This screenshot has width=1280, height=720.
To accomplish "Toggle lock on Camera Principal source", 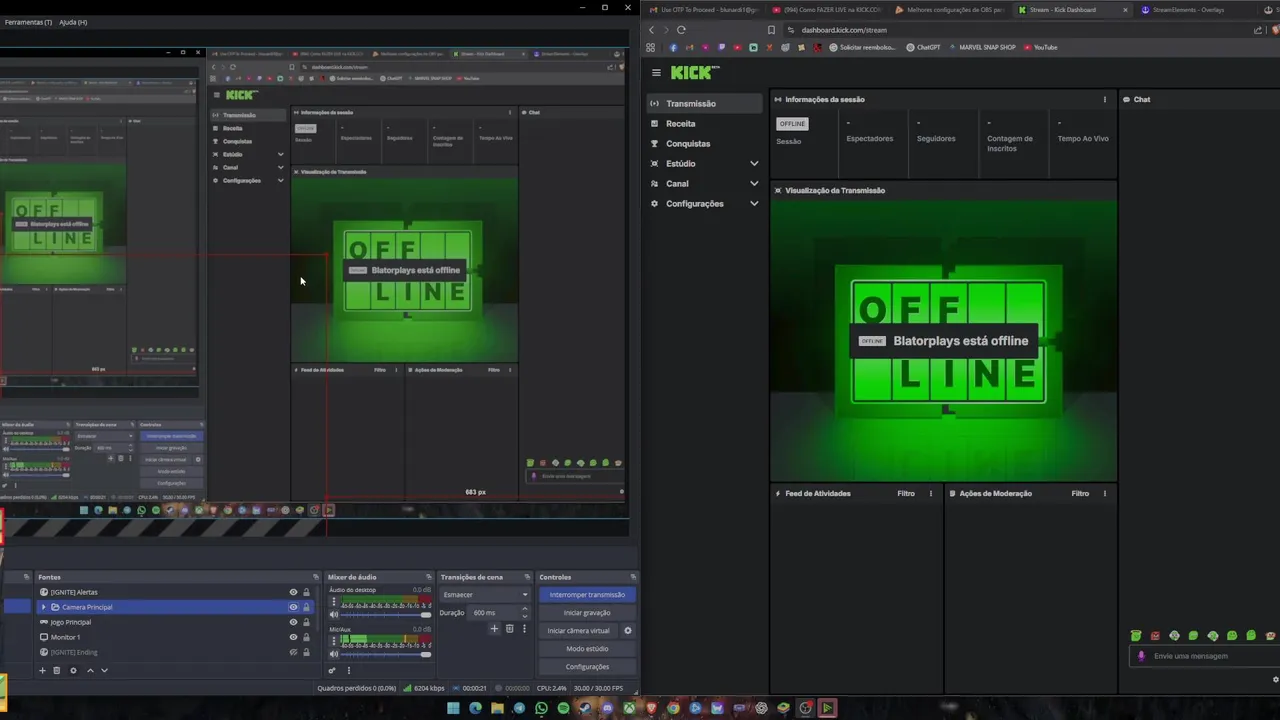I will [306, 607].
